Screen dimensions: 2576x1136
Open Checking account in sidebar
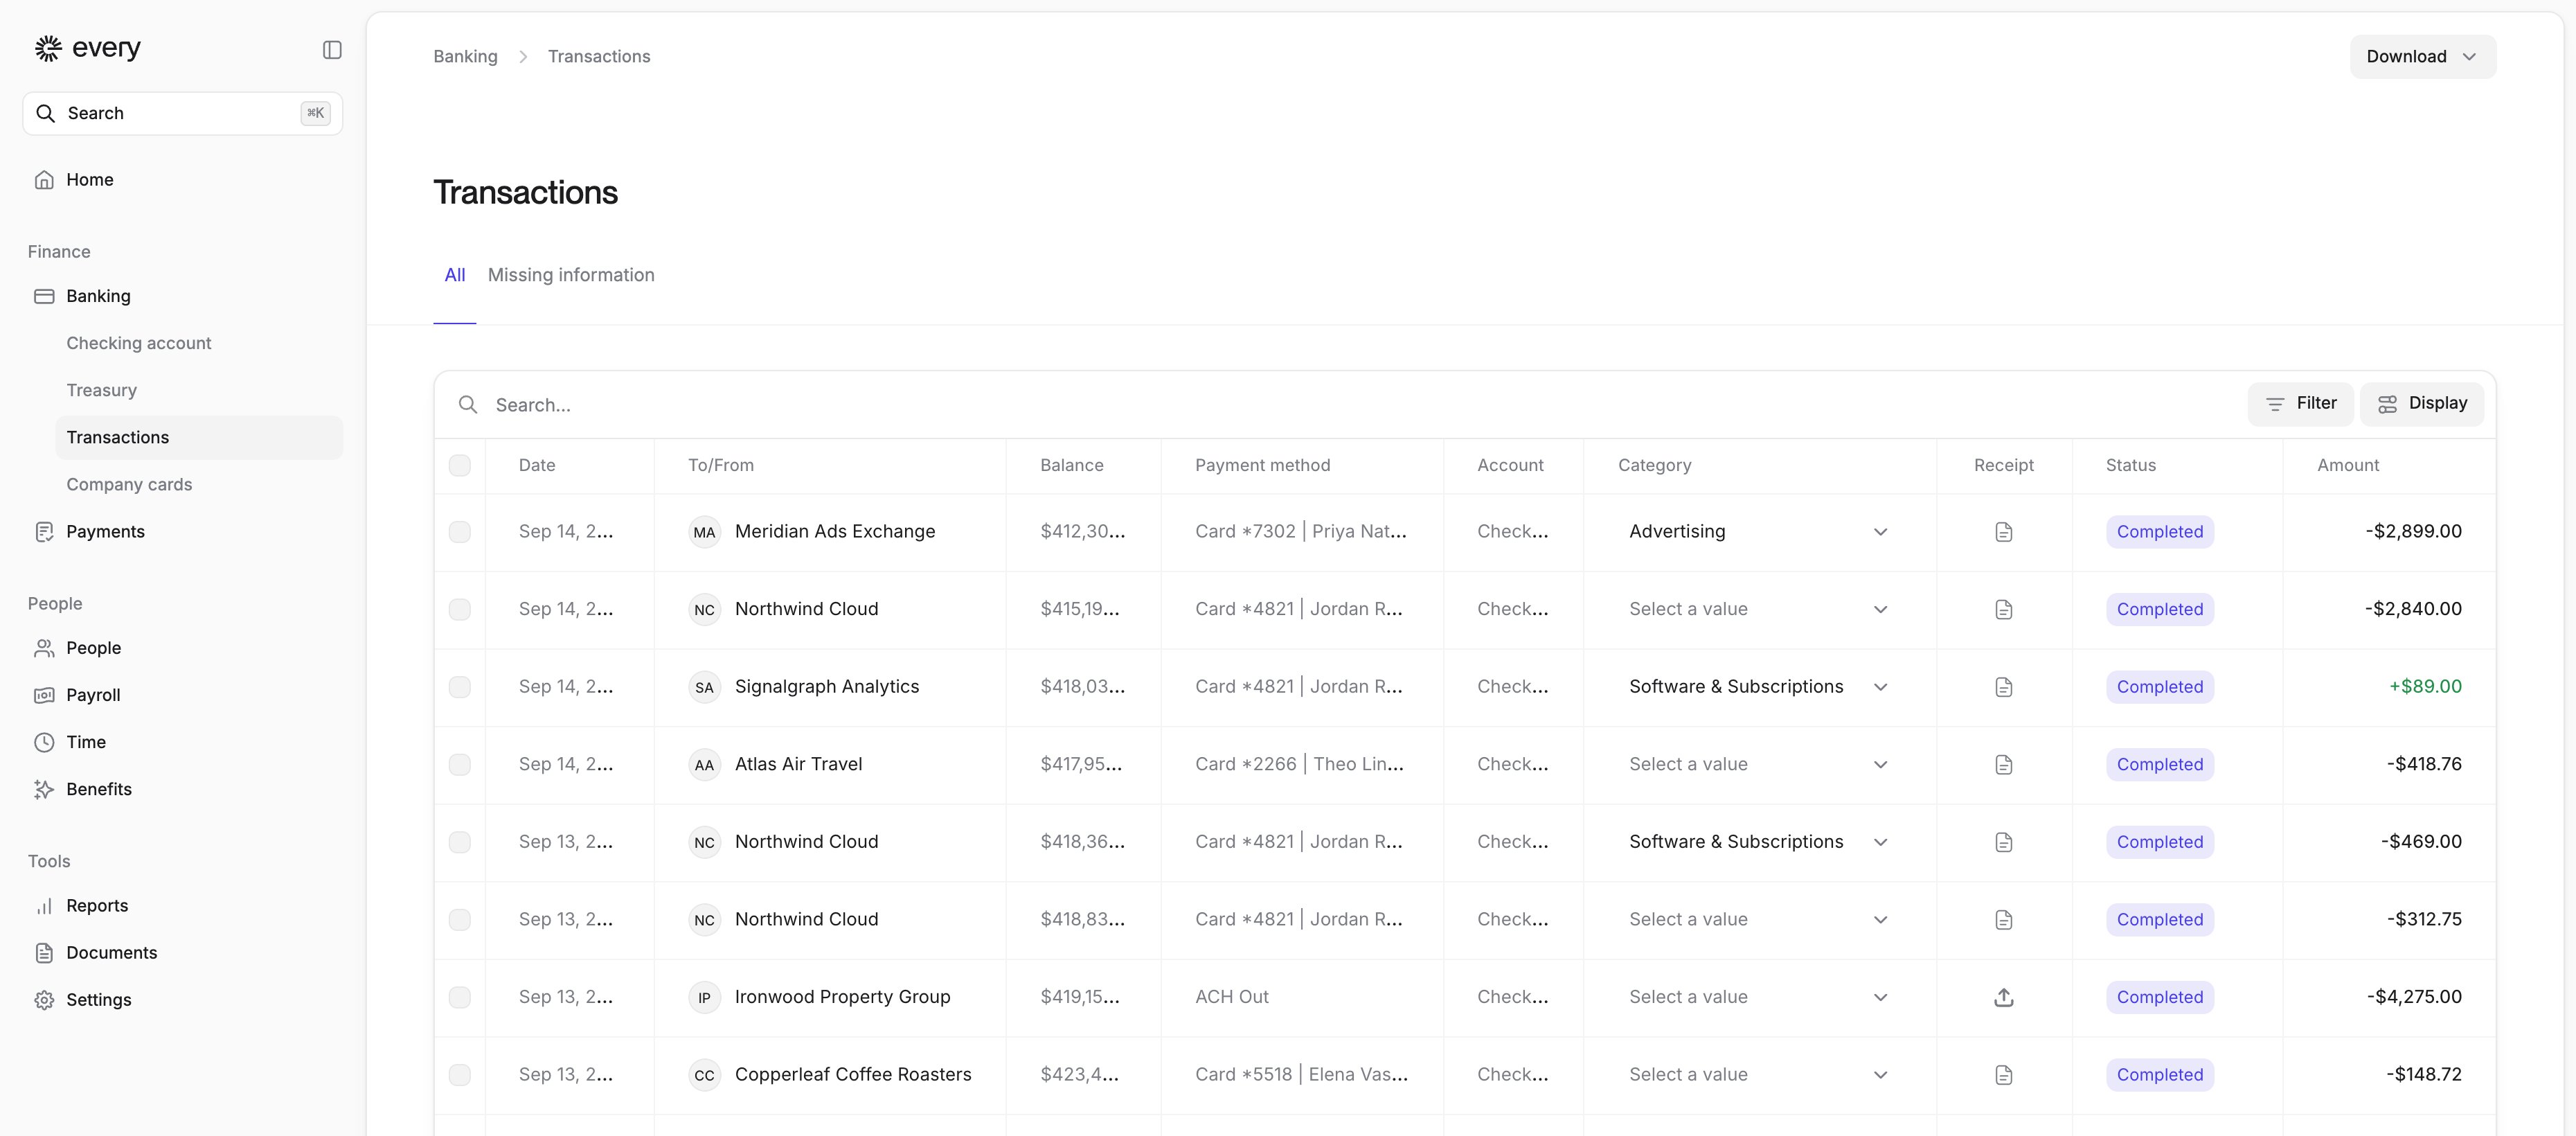[199, 344]
